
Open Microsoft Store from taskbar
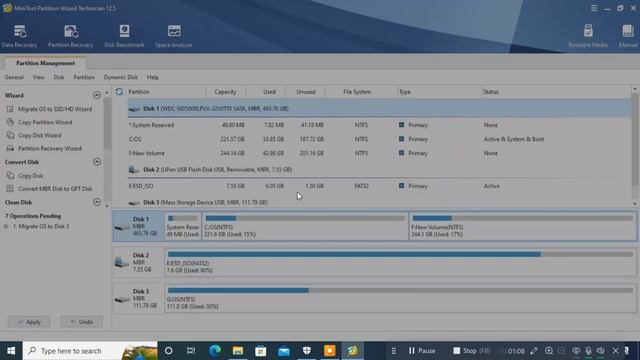click(x=261, y=351)
